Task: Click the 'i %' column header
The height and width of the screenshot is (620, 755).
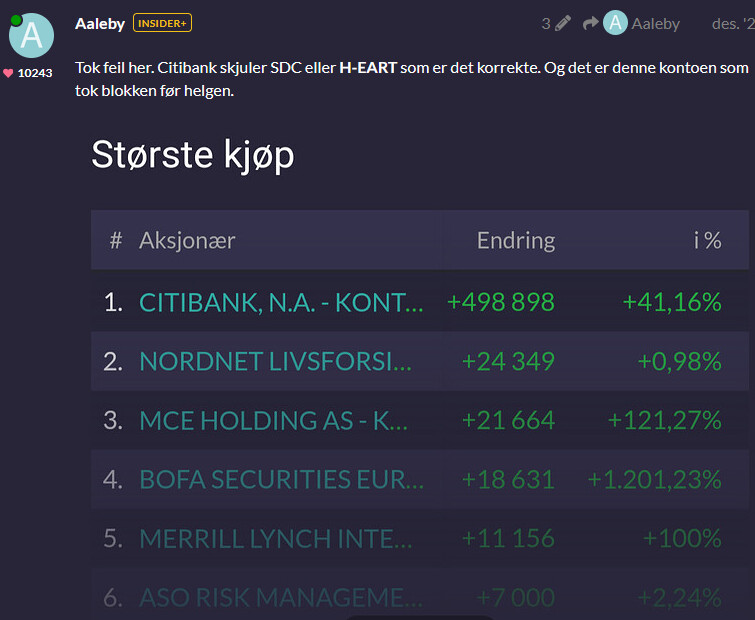Action: (x=707, y=240)
